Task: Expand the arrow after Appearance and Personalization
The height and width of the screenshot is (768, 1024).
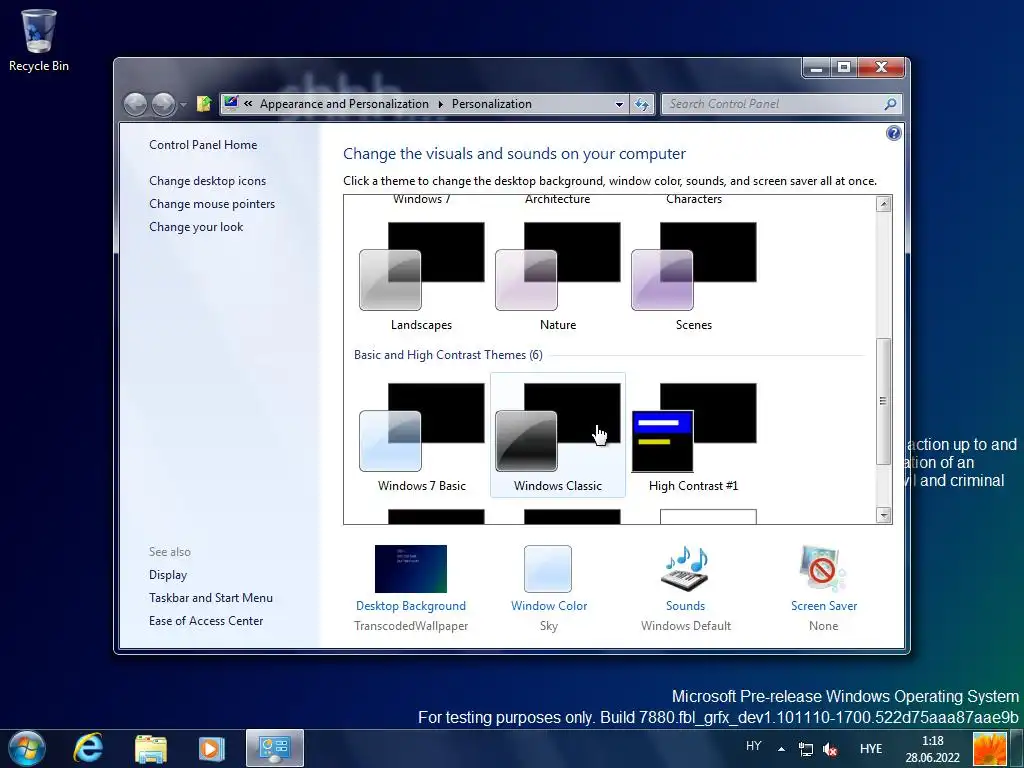Action: click(x=440, y=104)
